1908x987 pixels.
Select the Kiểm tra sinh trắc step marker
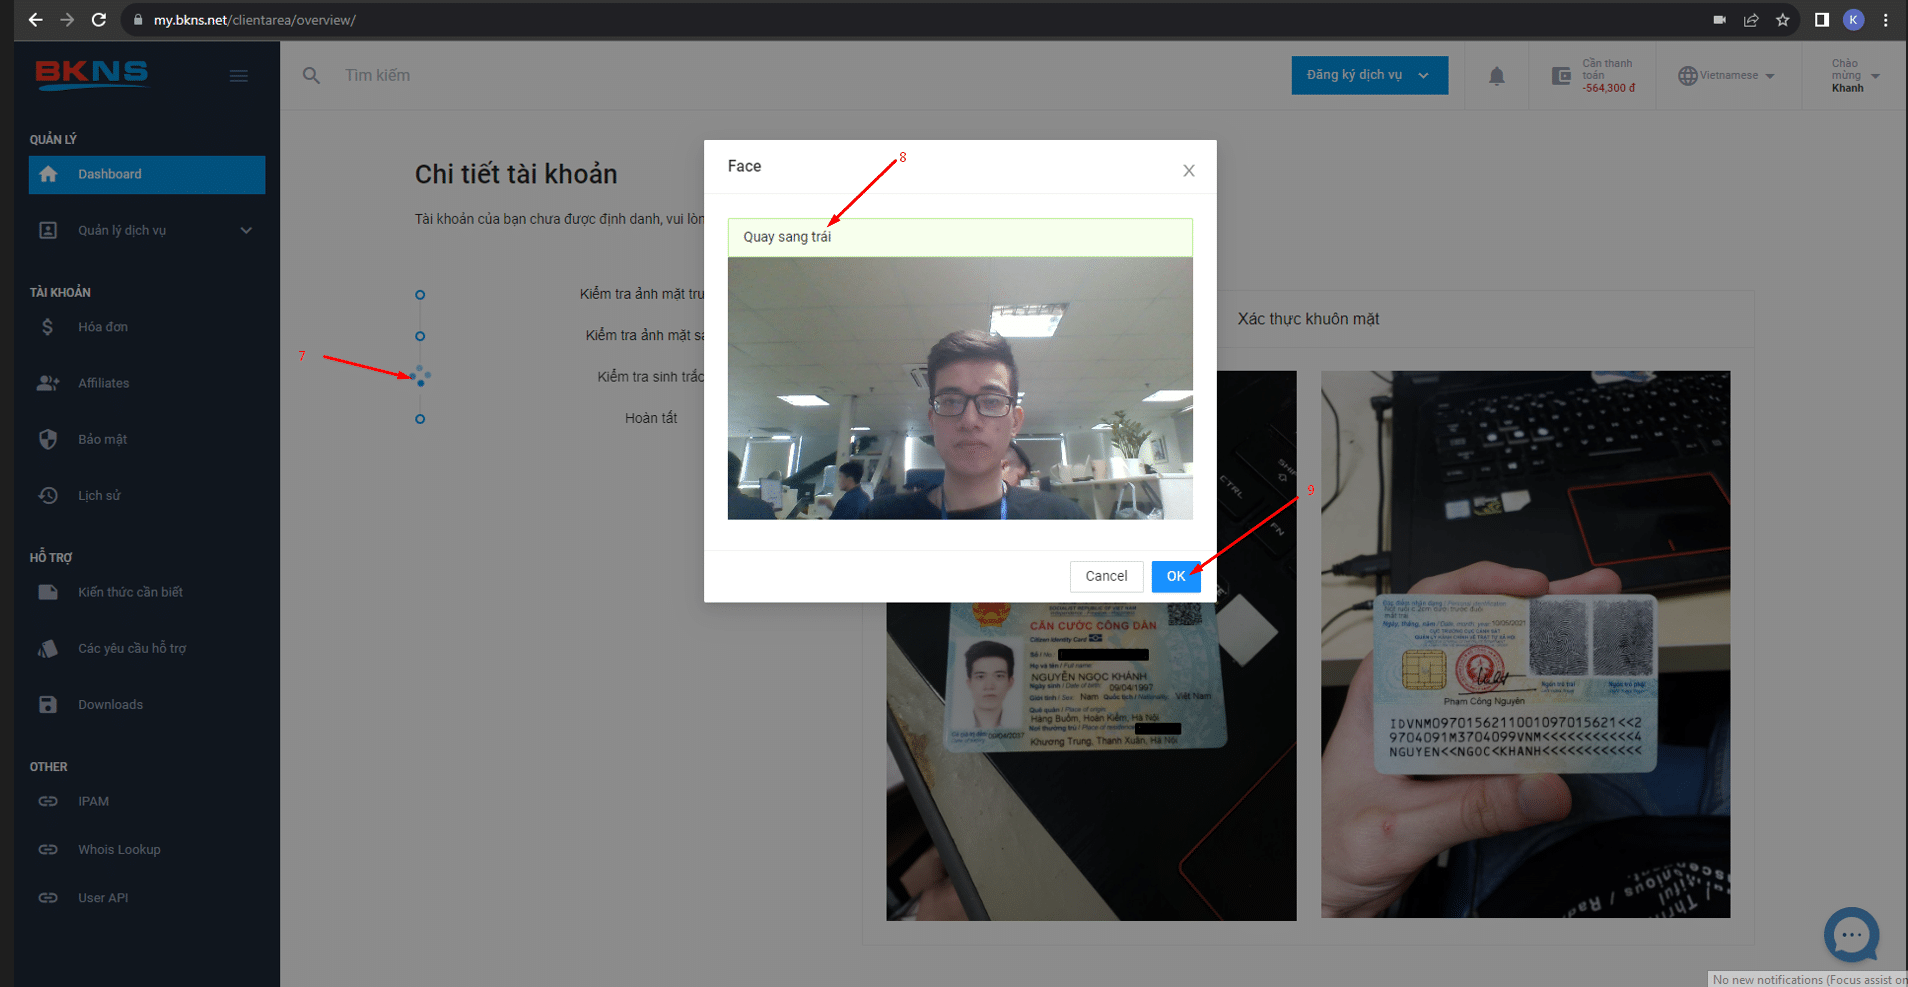coord(420,377)
